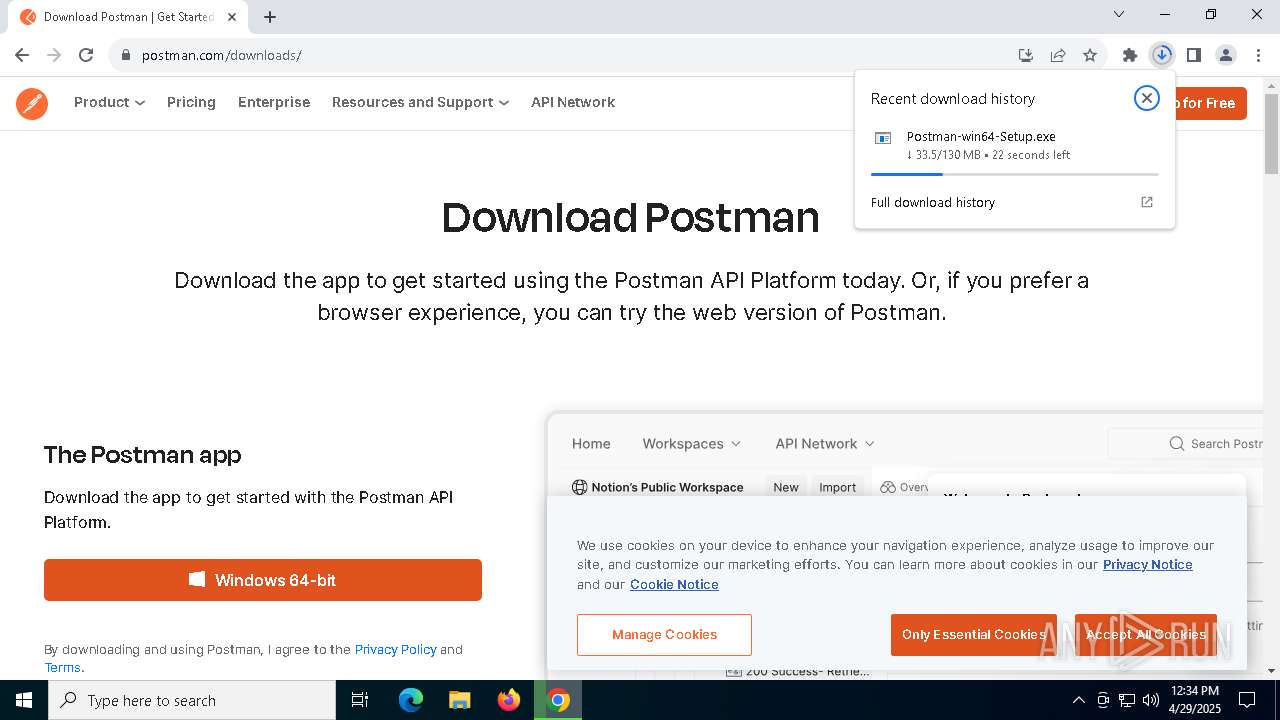This screenshot has height=720, width=1280.
Task: Launch Microsoft Edge from the taskbar
Action: tap(411, 700)
